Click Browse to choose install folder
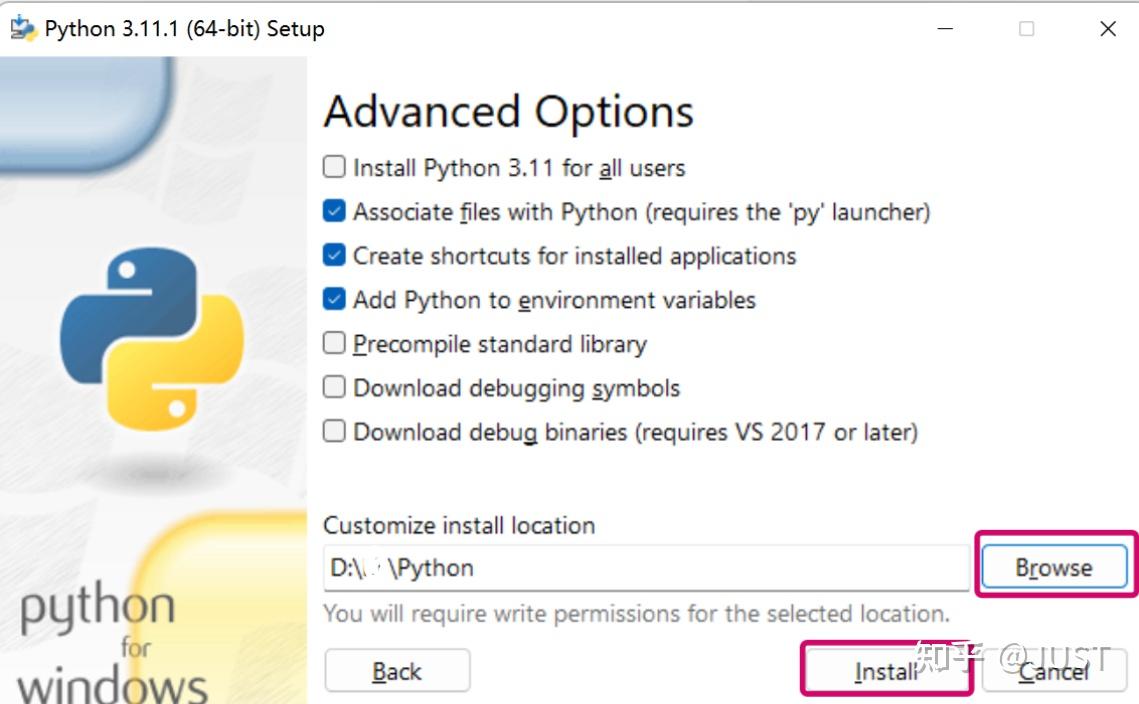Screen dimensions: 1139x704 point(1054,568)
